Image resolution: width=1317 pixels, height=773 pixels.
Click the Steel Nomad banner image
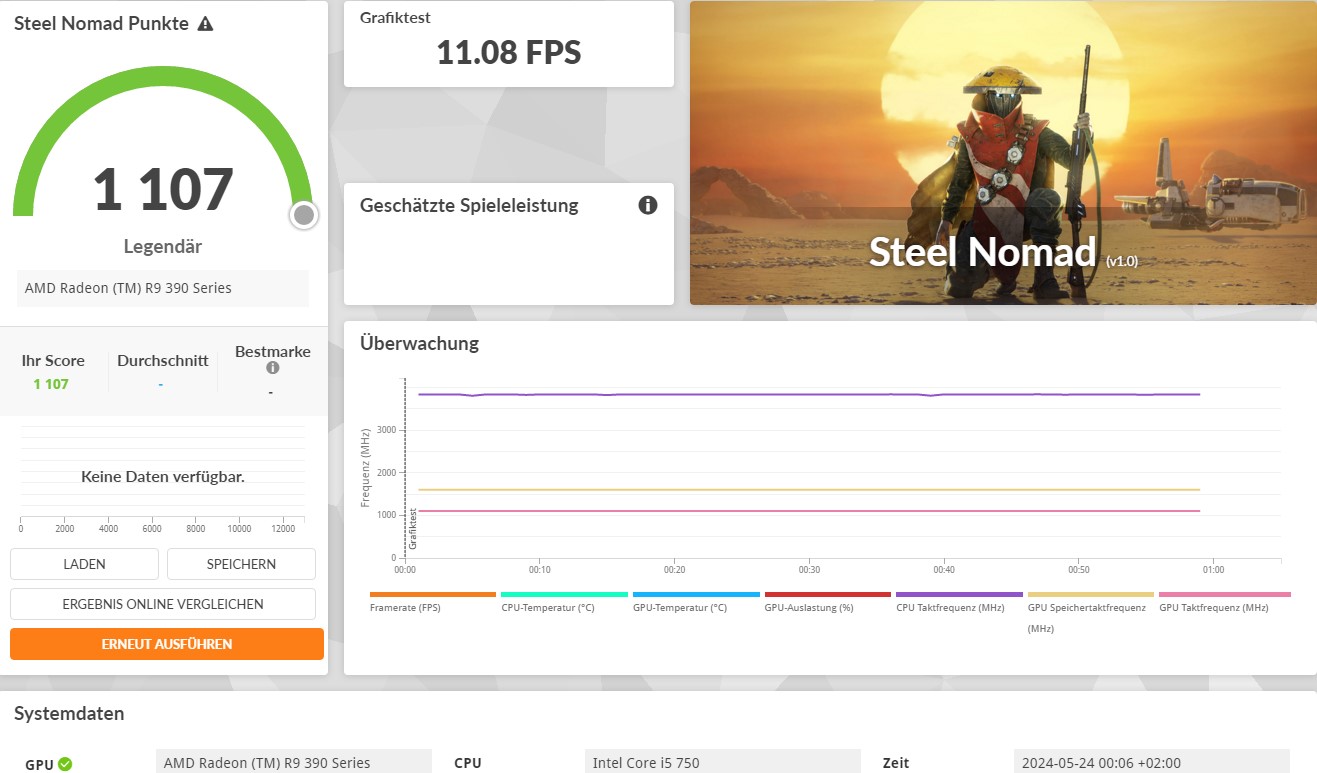(x=1003, y=153)
